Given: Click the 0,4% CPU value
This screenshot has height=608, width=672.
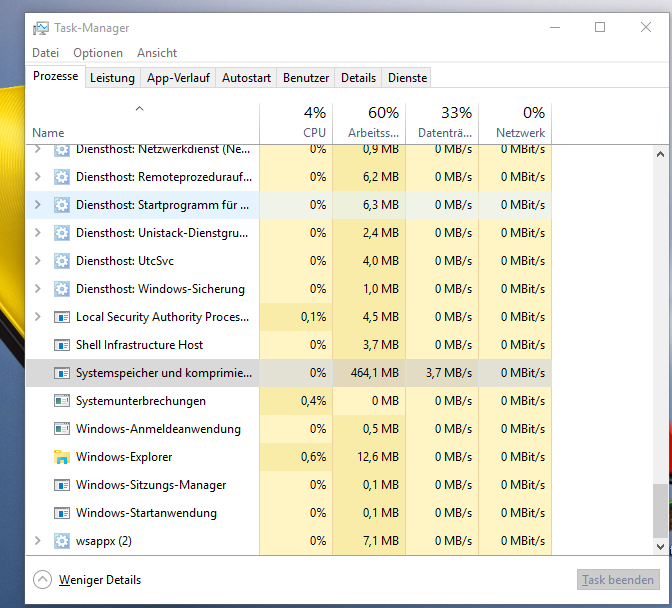Looking at the screenshot, I should 313,401.
